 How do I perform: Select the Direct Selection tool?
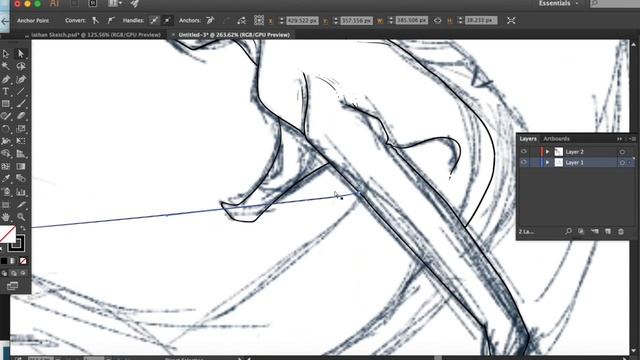(20, 53)
